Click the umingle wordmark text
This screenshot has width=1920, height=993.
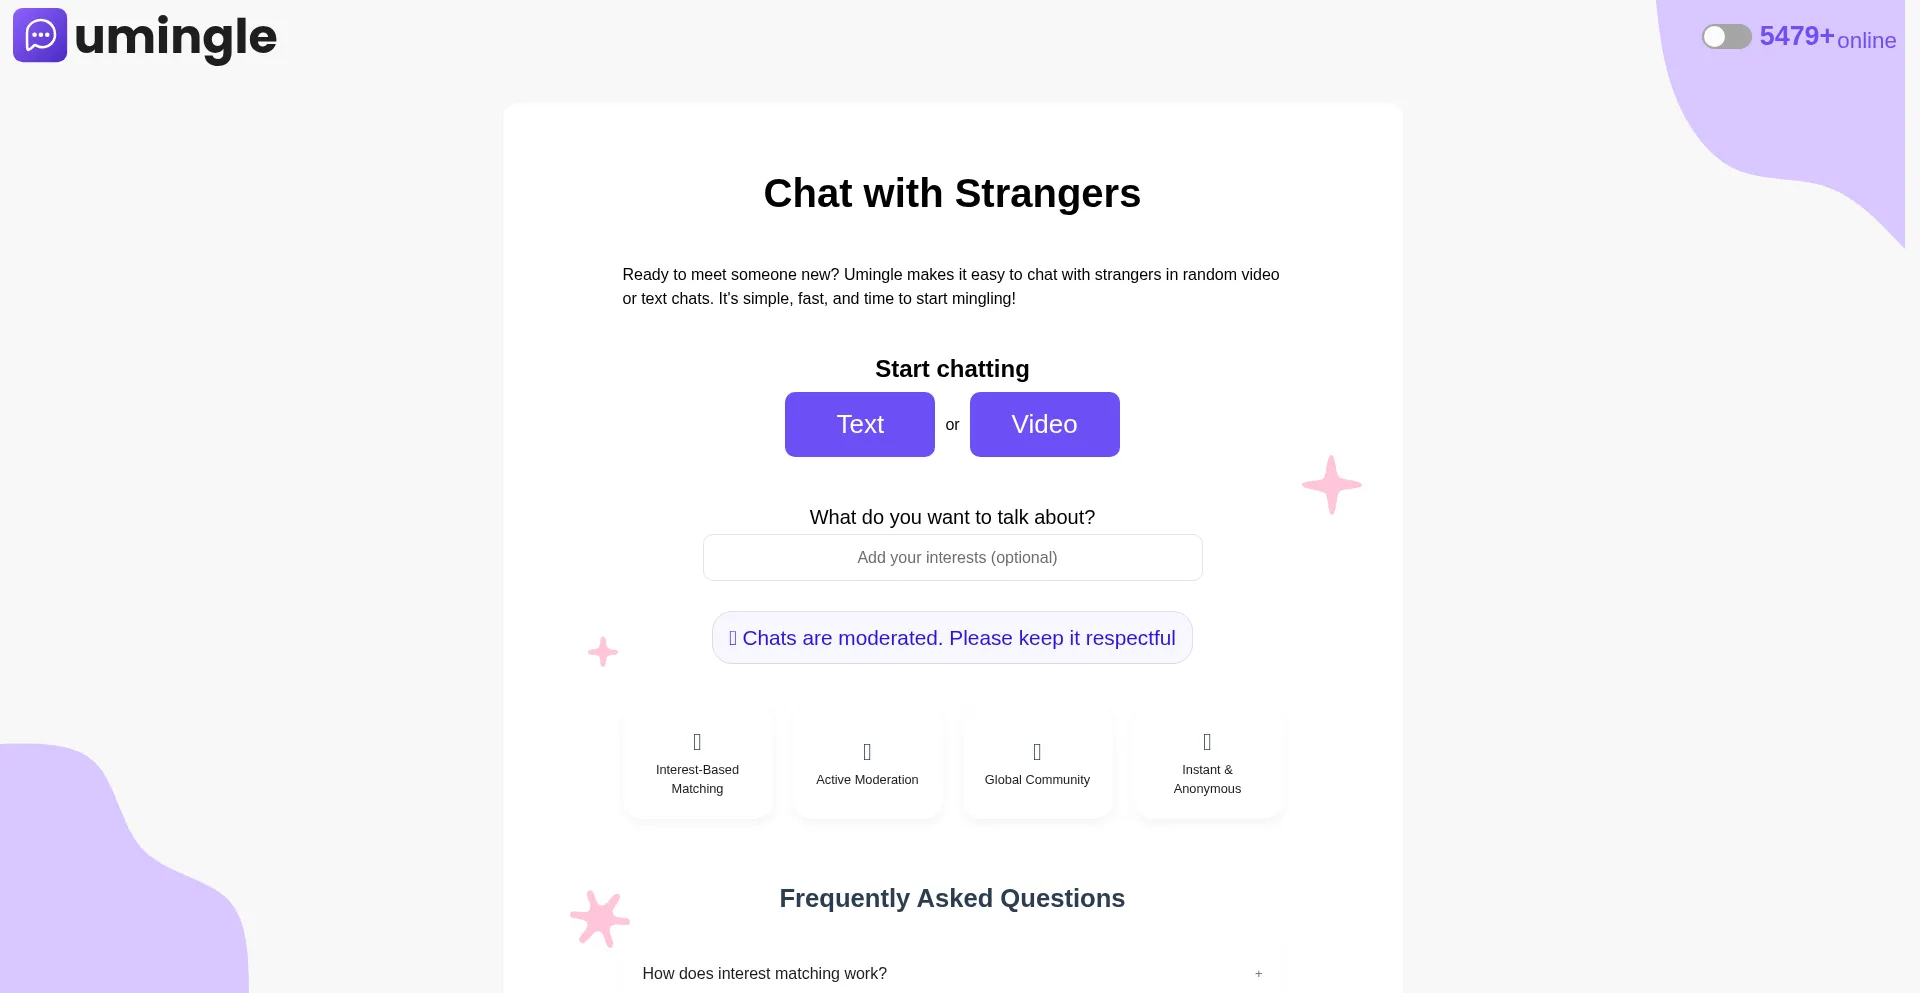176,38
